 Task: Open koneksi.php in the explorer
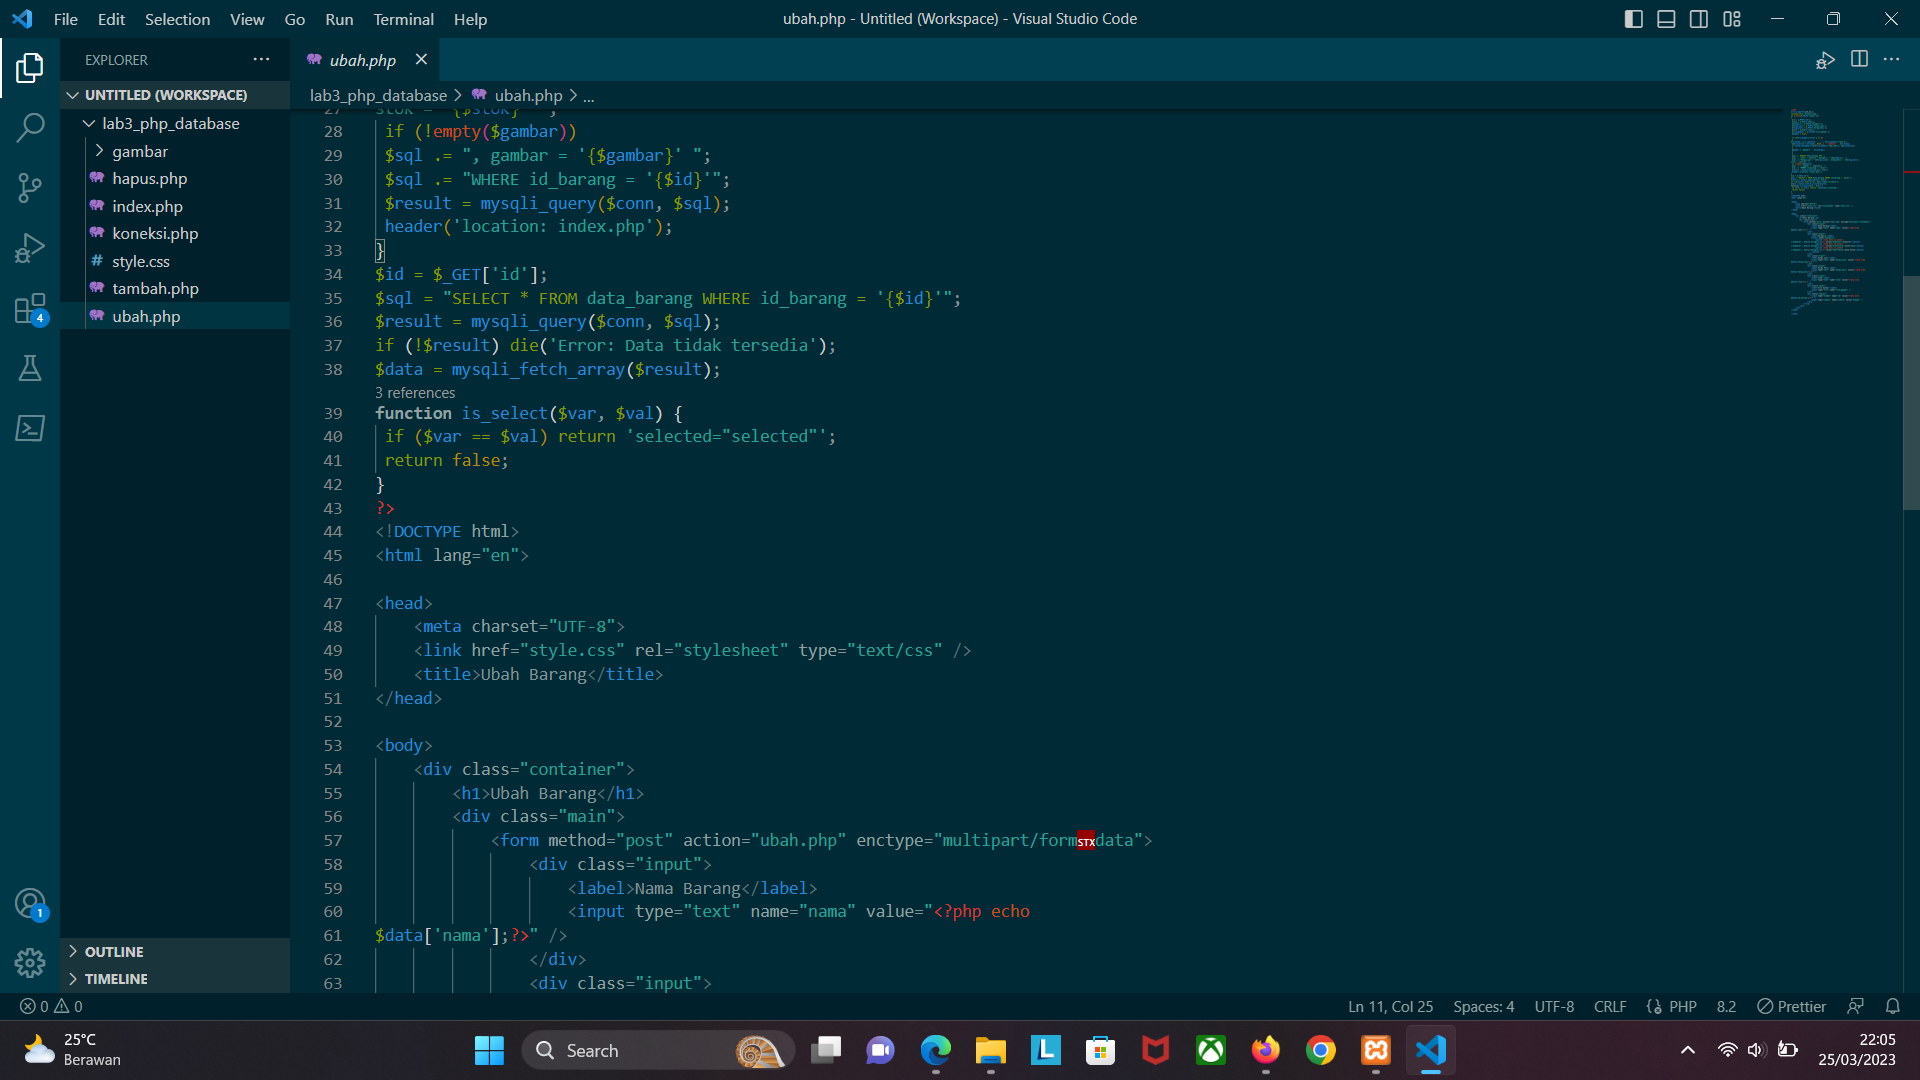pos(155,233)
